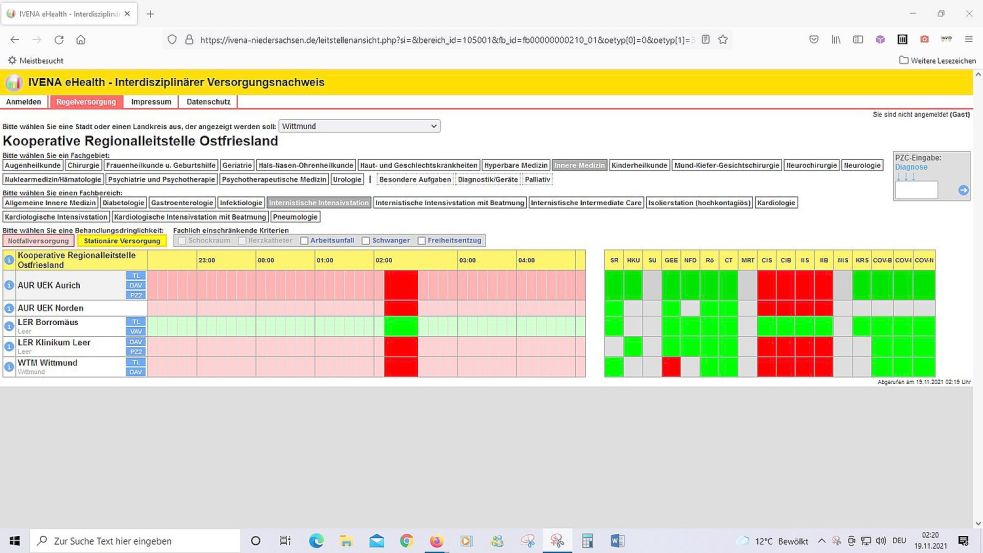Show hidden system tray icons chevron
This screenshot has width=983, height=553.
point(821,540)
